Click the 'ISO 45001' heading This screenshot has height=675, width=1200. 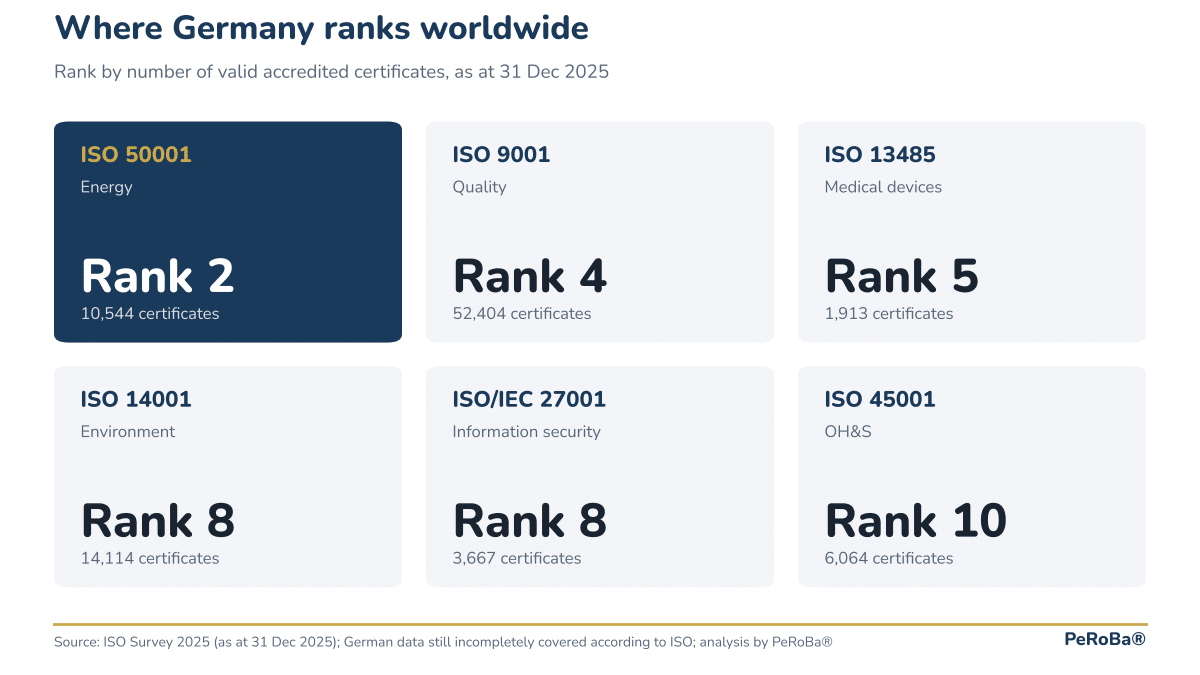coord(880,400)
